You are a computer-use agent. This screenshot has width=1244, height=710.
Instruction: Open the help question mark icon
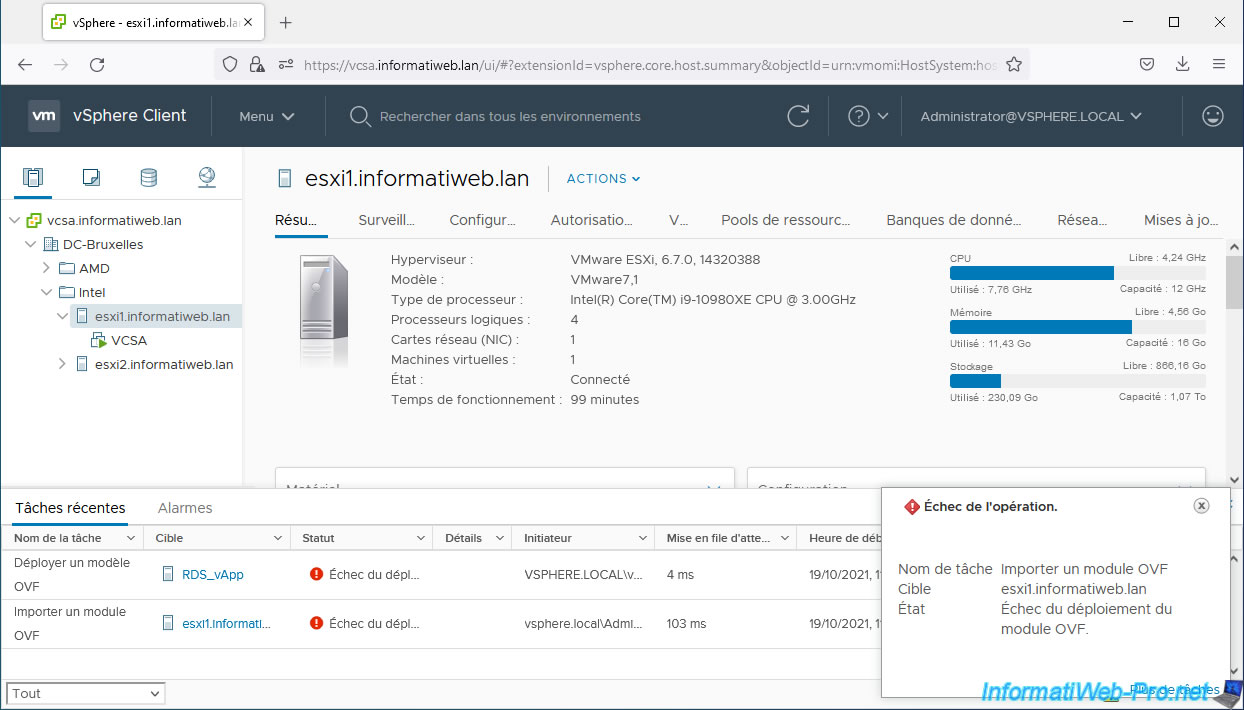click(858, 116)
